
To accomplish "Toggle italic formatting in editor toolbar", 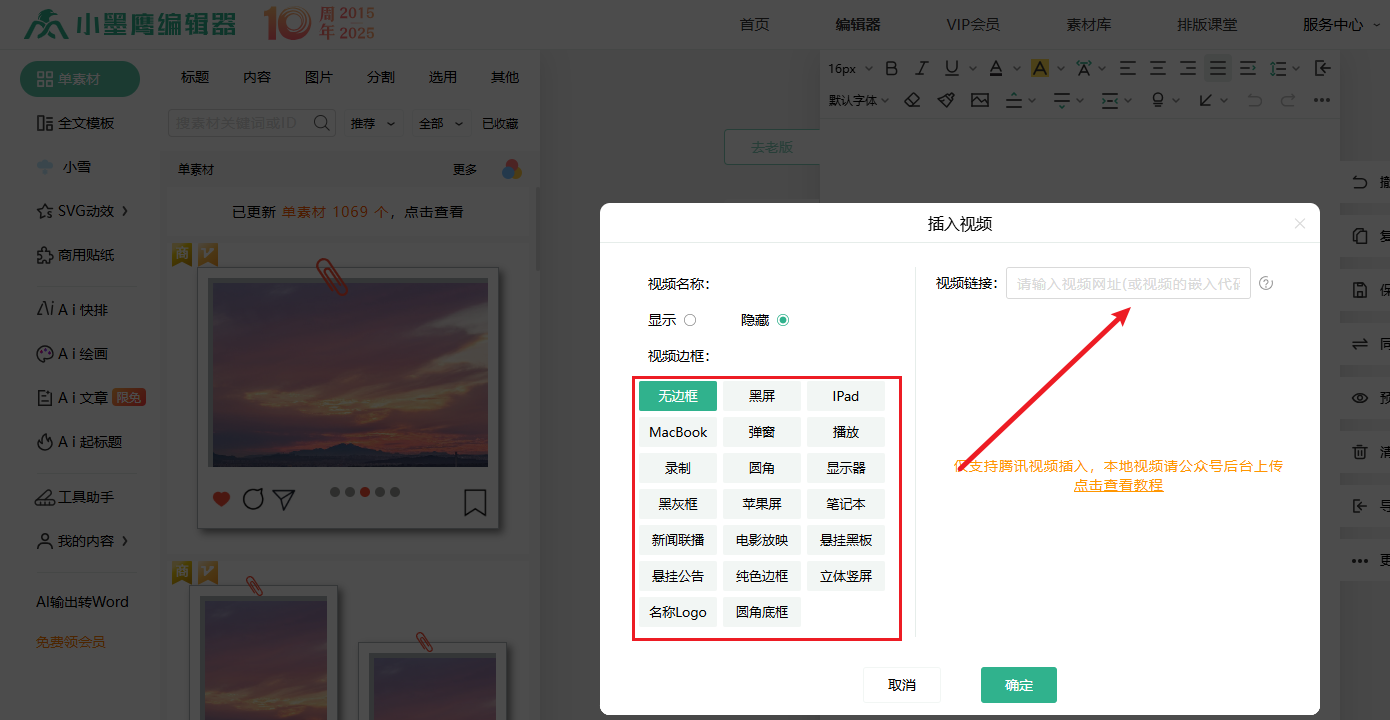I will coord(922,68).
